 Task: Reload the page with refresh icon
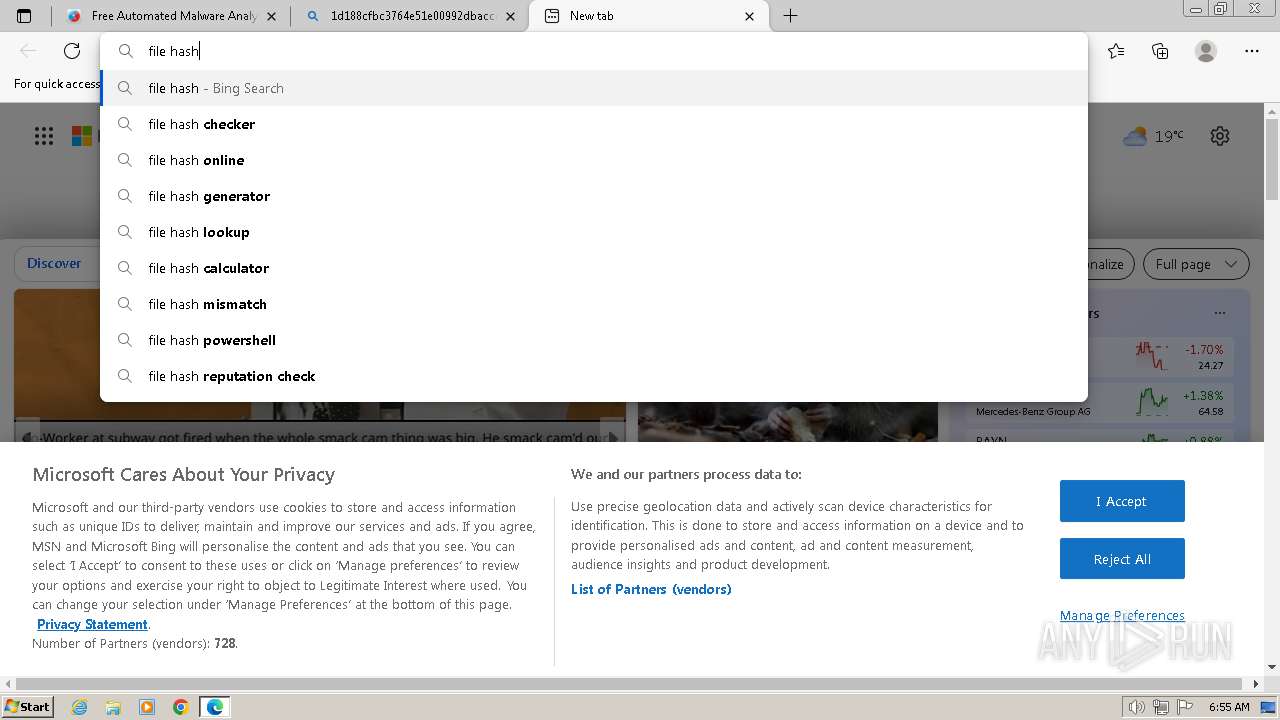pyautogui.click(x=72, y=51)
